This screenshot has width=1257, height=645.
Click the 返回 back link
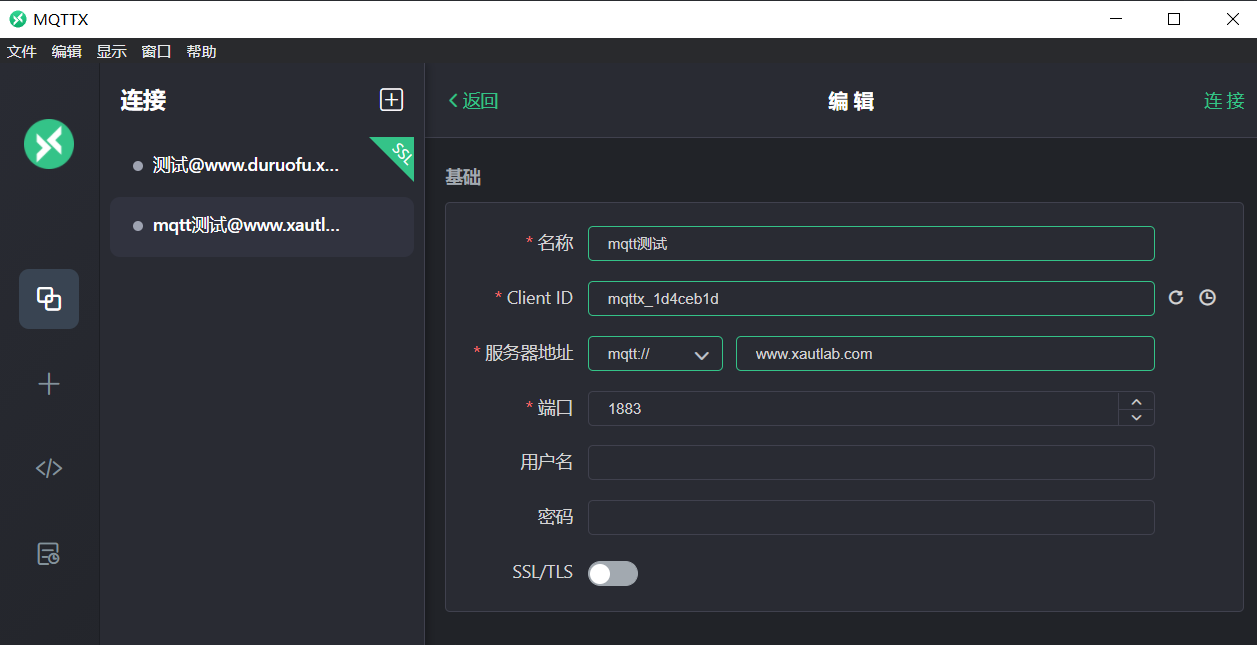(473, 101)
